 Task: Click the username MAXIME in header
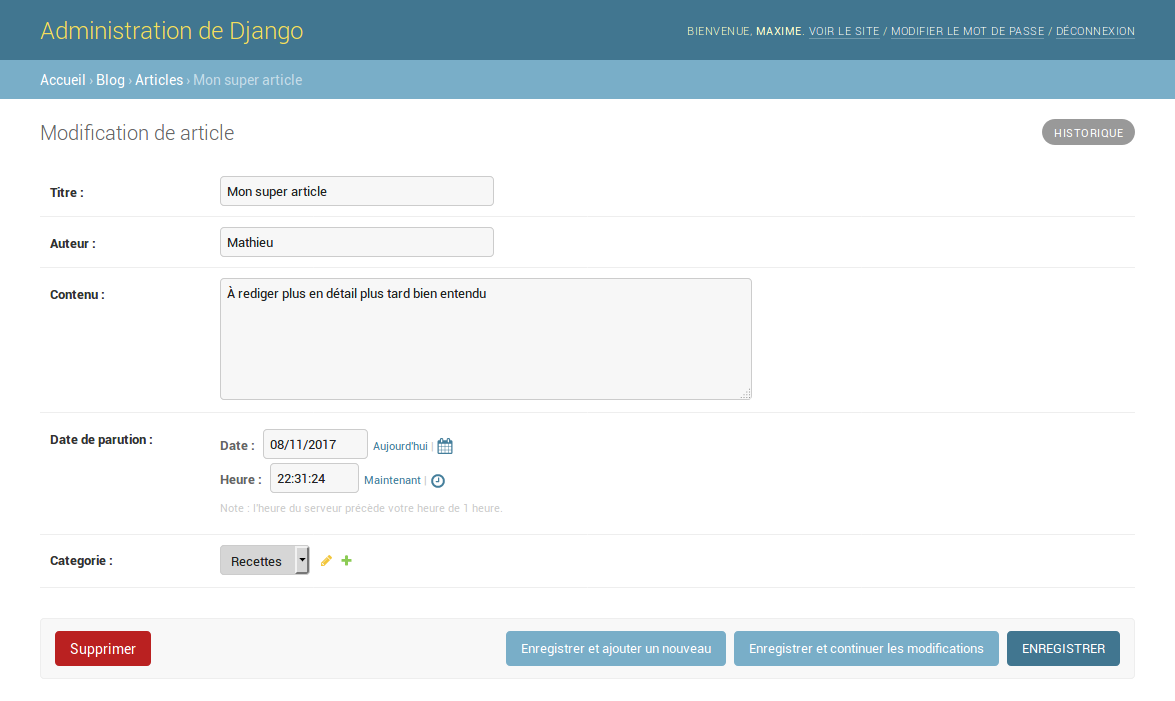pyautogui.click(x=779, y=31)
